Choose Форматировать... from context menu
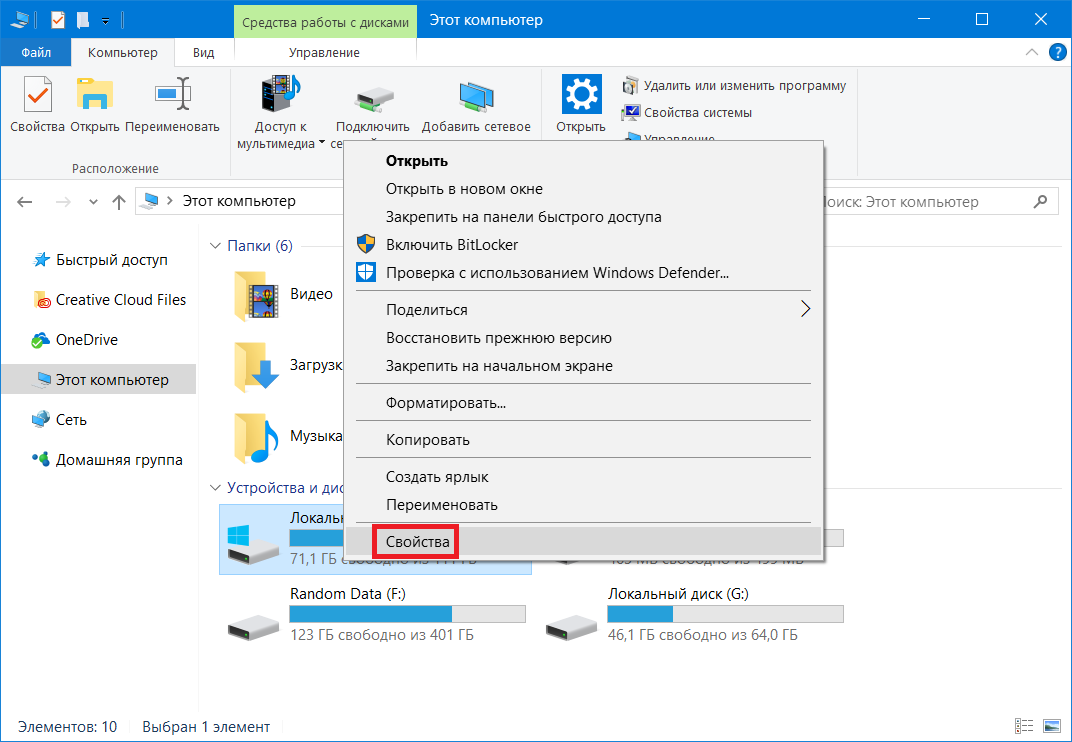The width and height of the screenshot is (1072, 742). [583, 403]
